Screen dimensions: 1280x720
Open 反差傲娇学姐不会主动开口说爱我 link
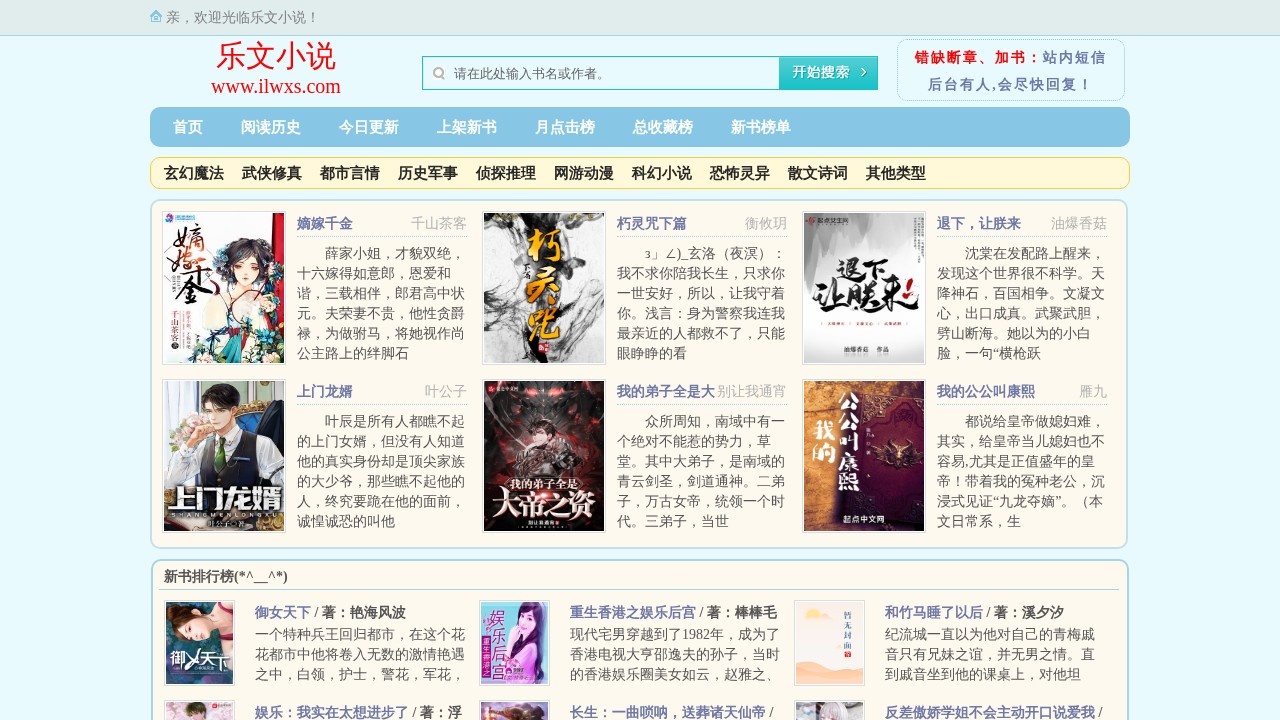click(x=990, y=712)
